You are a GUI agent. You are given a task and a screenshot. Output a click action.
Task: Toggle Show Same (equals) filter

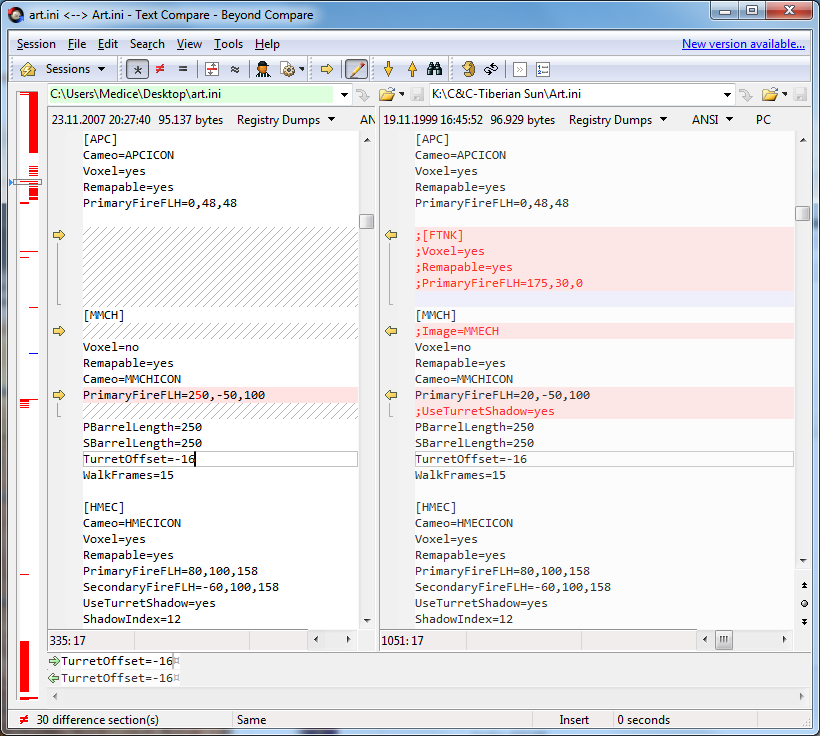[183, 69]
